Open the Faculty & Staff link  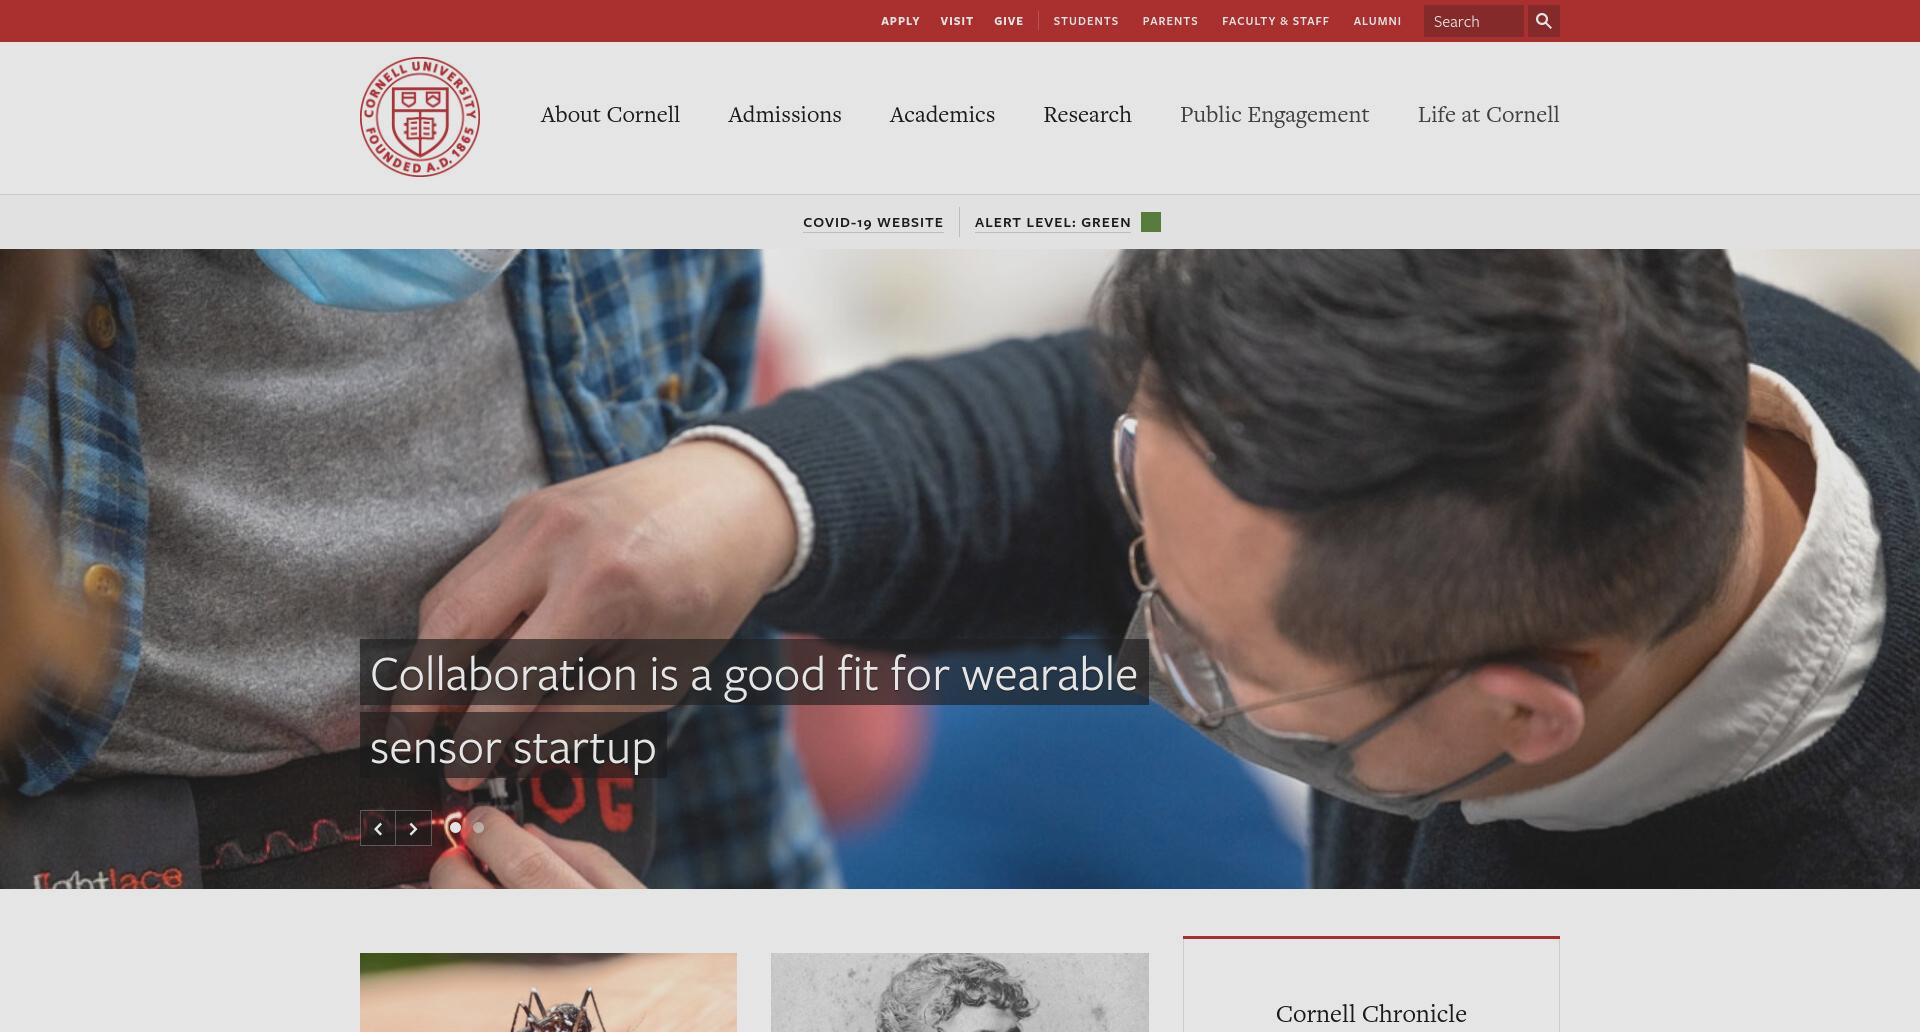pos(1275,21)
